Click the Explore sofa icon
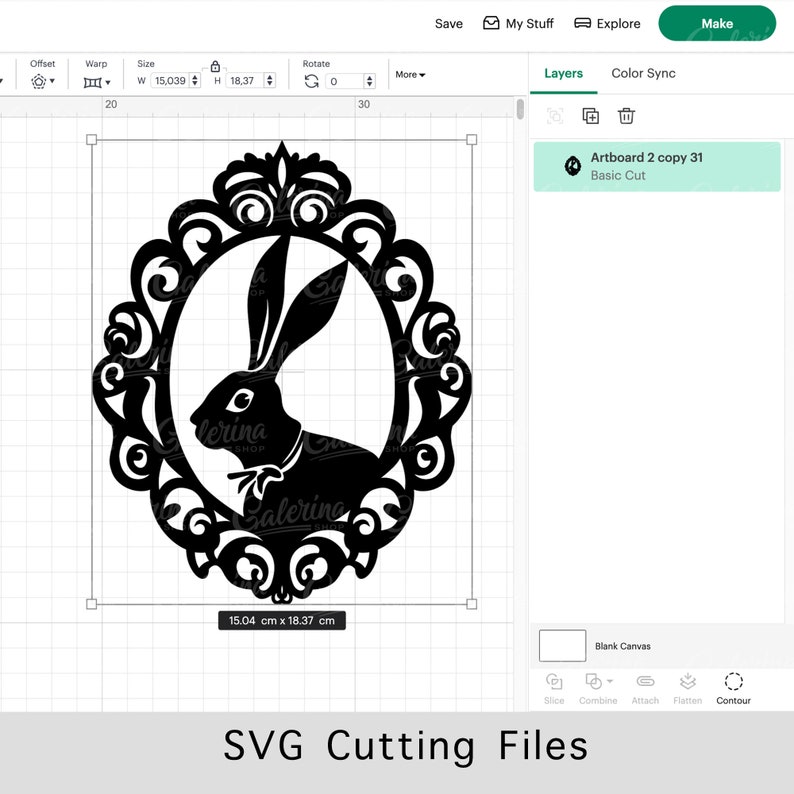Screen dimensions: 794x794 coord(582,23)
